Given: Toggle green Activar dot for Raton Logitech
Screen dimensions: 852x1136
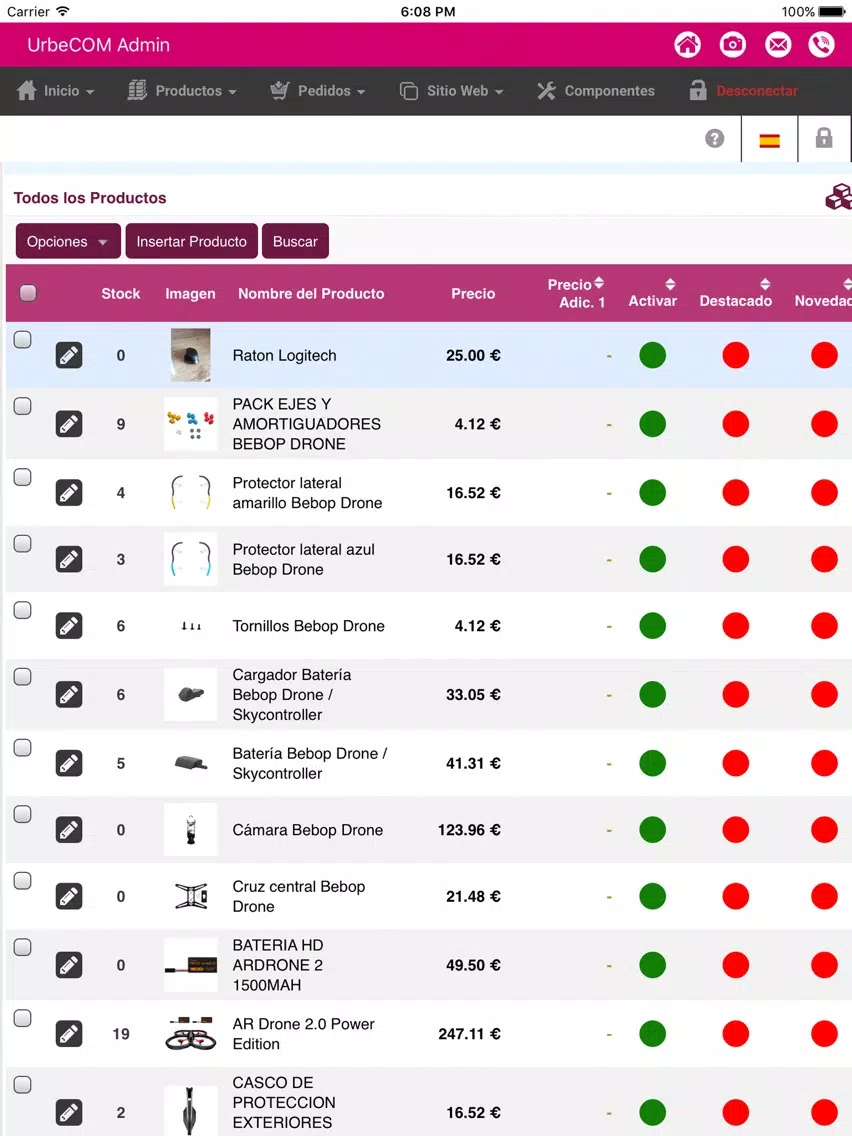Looking at the screenshot, I should (652, 355).
